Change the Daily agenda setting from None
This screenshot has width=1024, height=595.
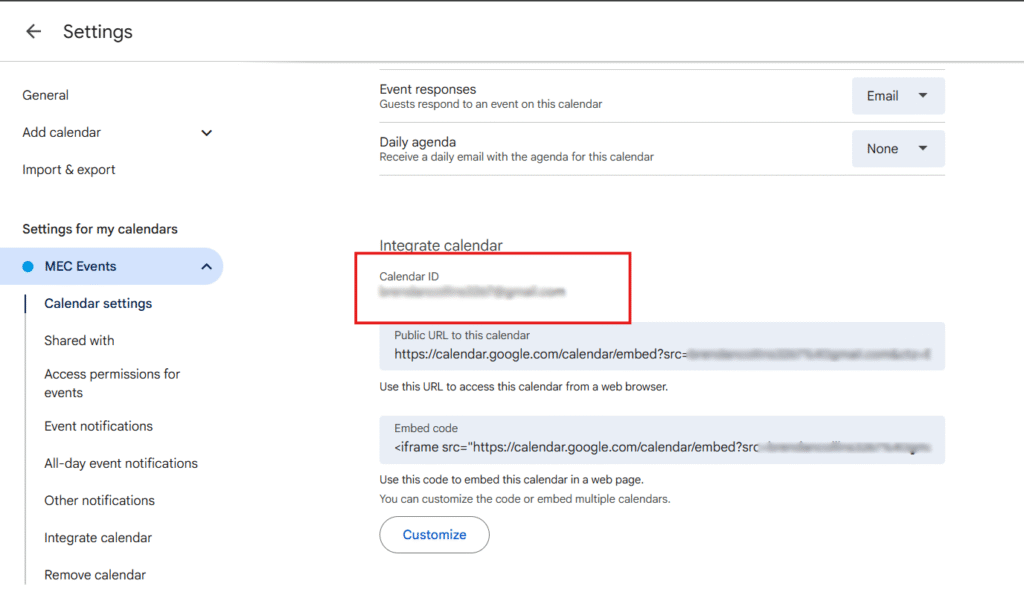click(898, 147)
